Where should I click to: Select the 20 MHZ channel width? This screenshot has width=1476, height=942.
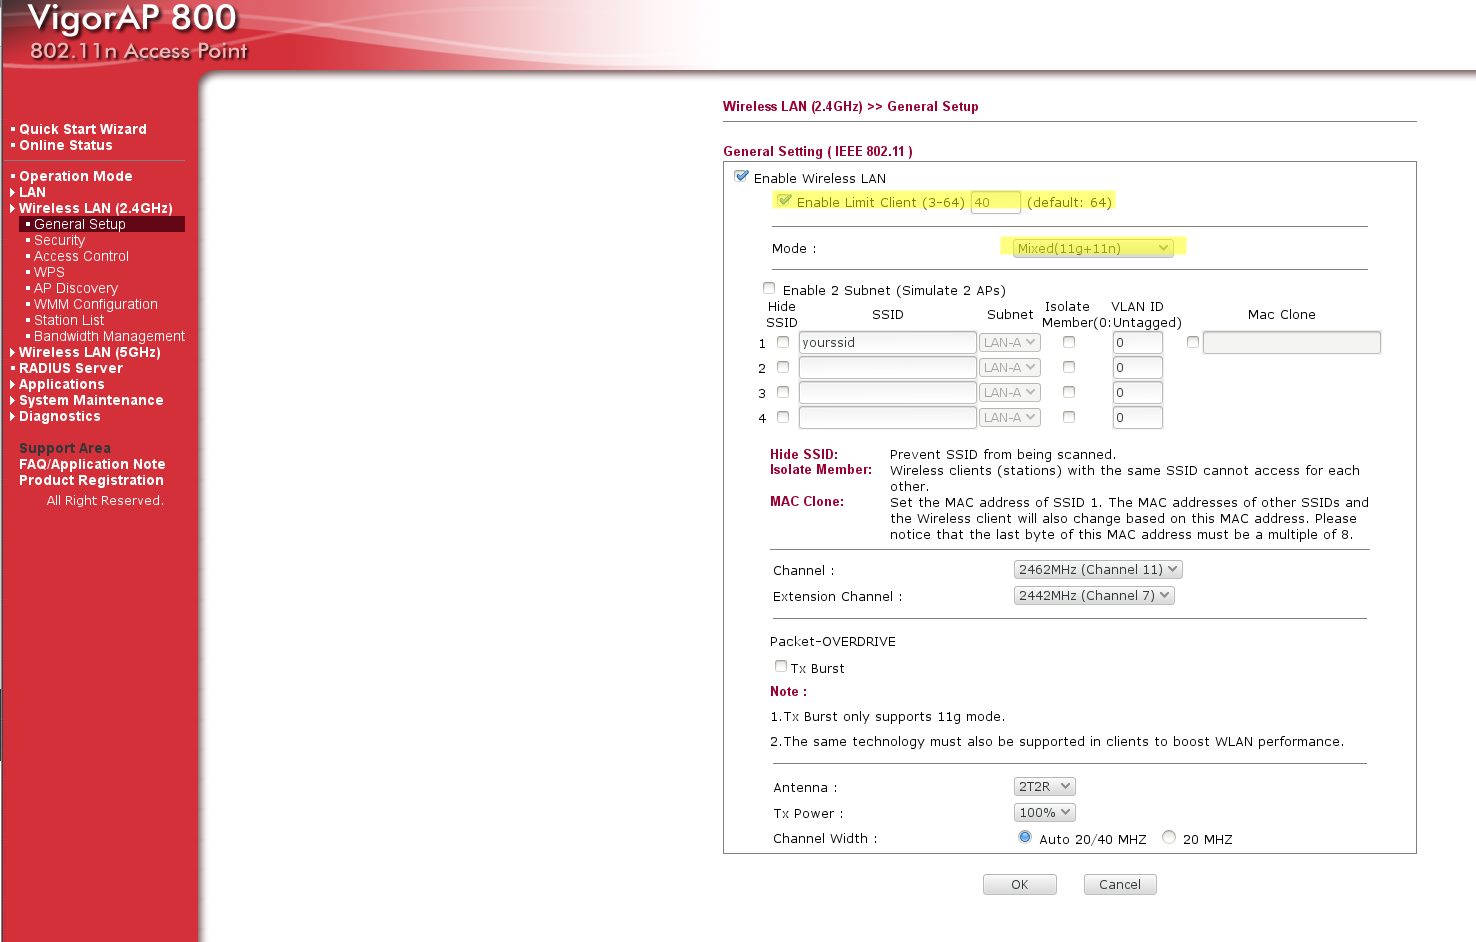(x=1169, y=838)
